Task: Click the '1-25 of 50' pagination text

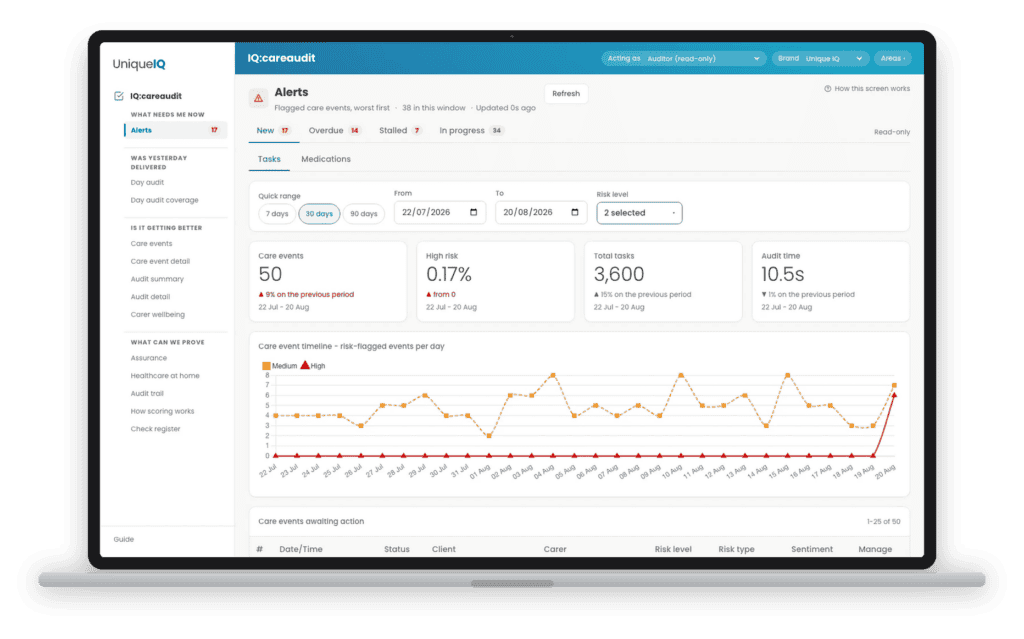Action: coord(884,522)
